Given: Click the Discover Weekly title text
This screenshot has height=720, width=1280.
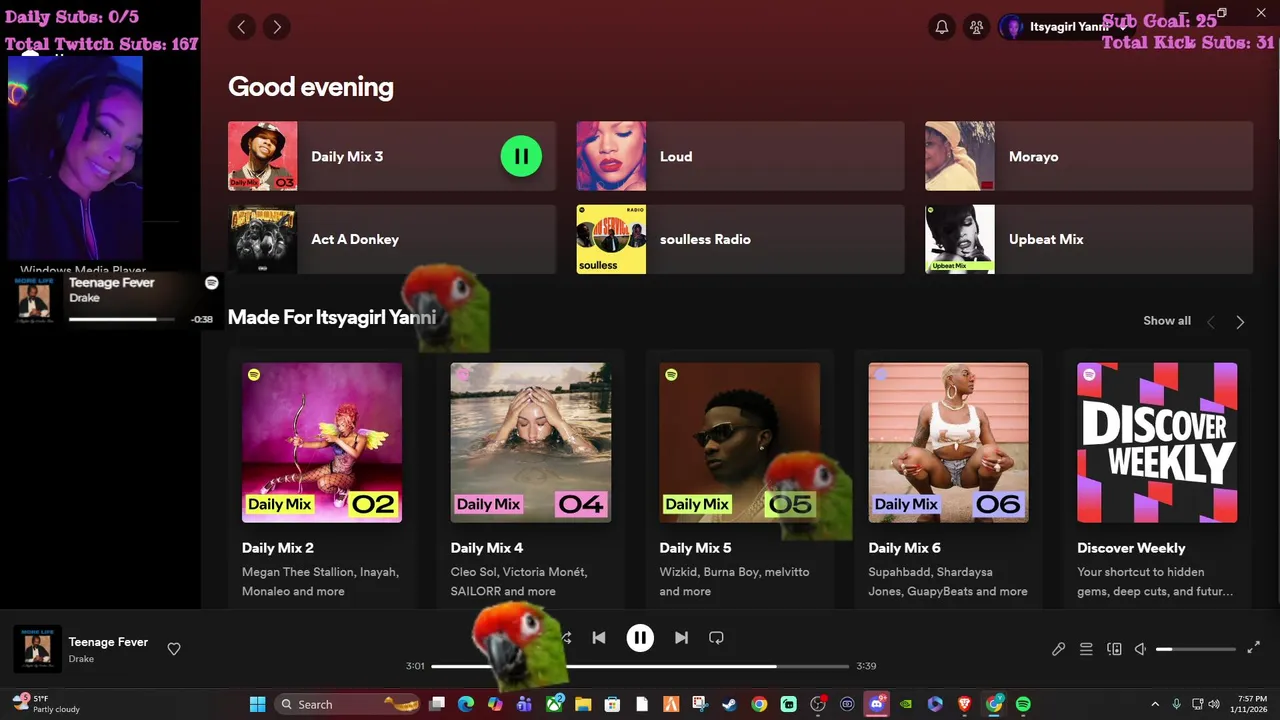Looking at the screenshot, I should [1131, 548].
